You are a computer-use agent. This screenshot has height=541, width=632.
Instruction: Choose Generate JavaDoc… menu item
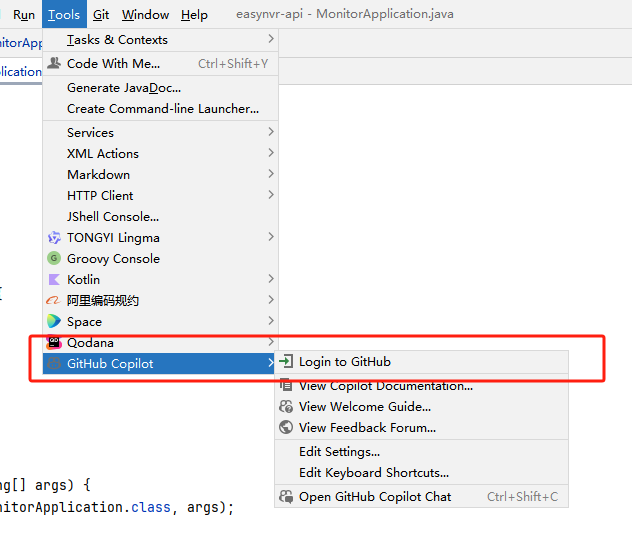(x=160, y=87)
